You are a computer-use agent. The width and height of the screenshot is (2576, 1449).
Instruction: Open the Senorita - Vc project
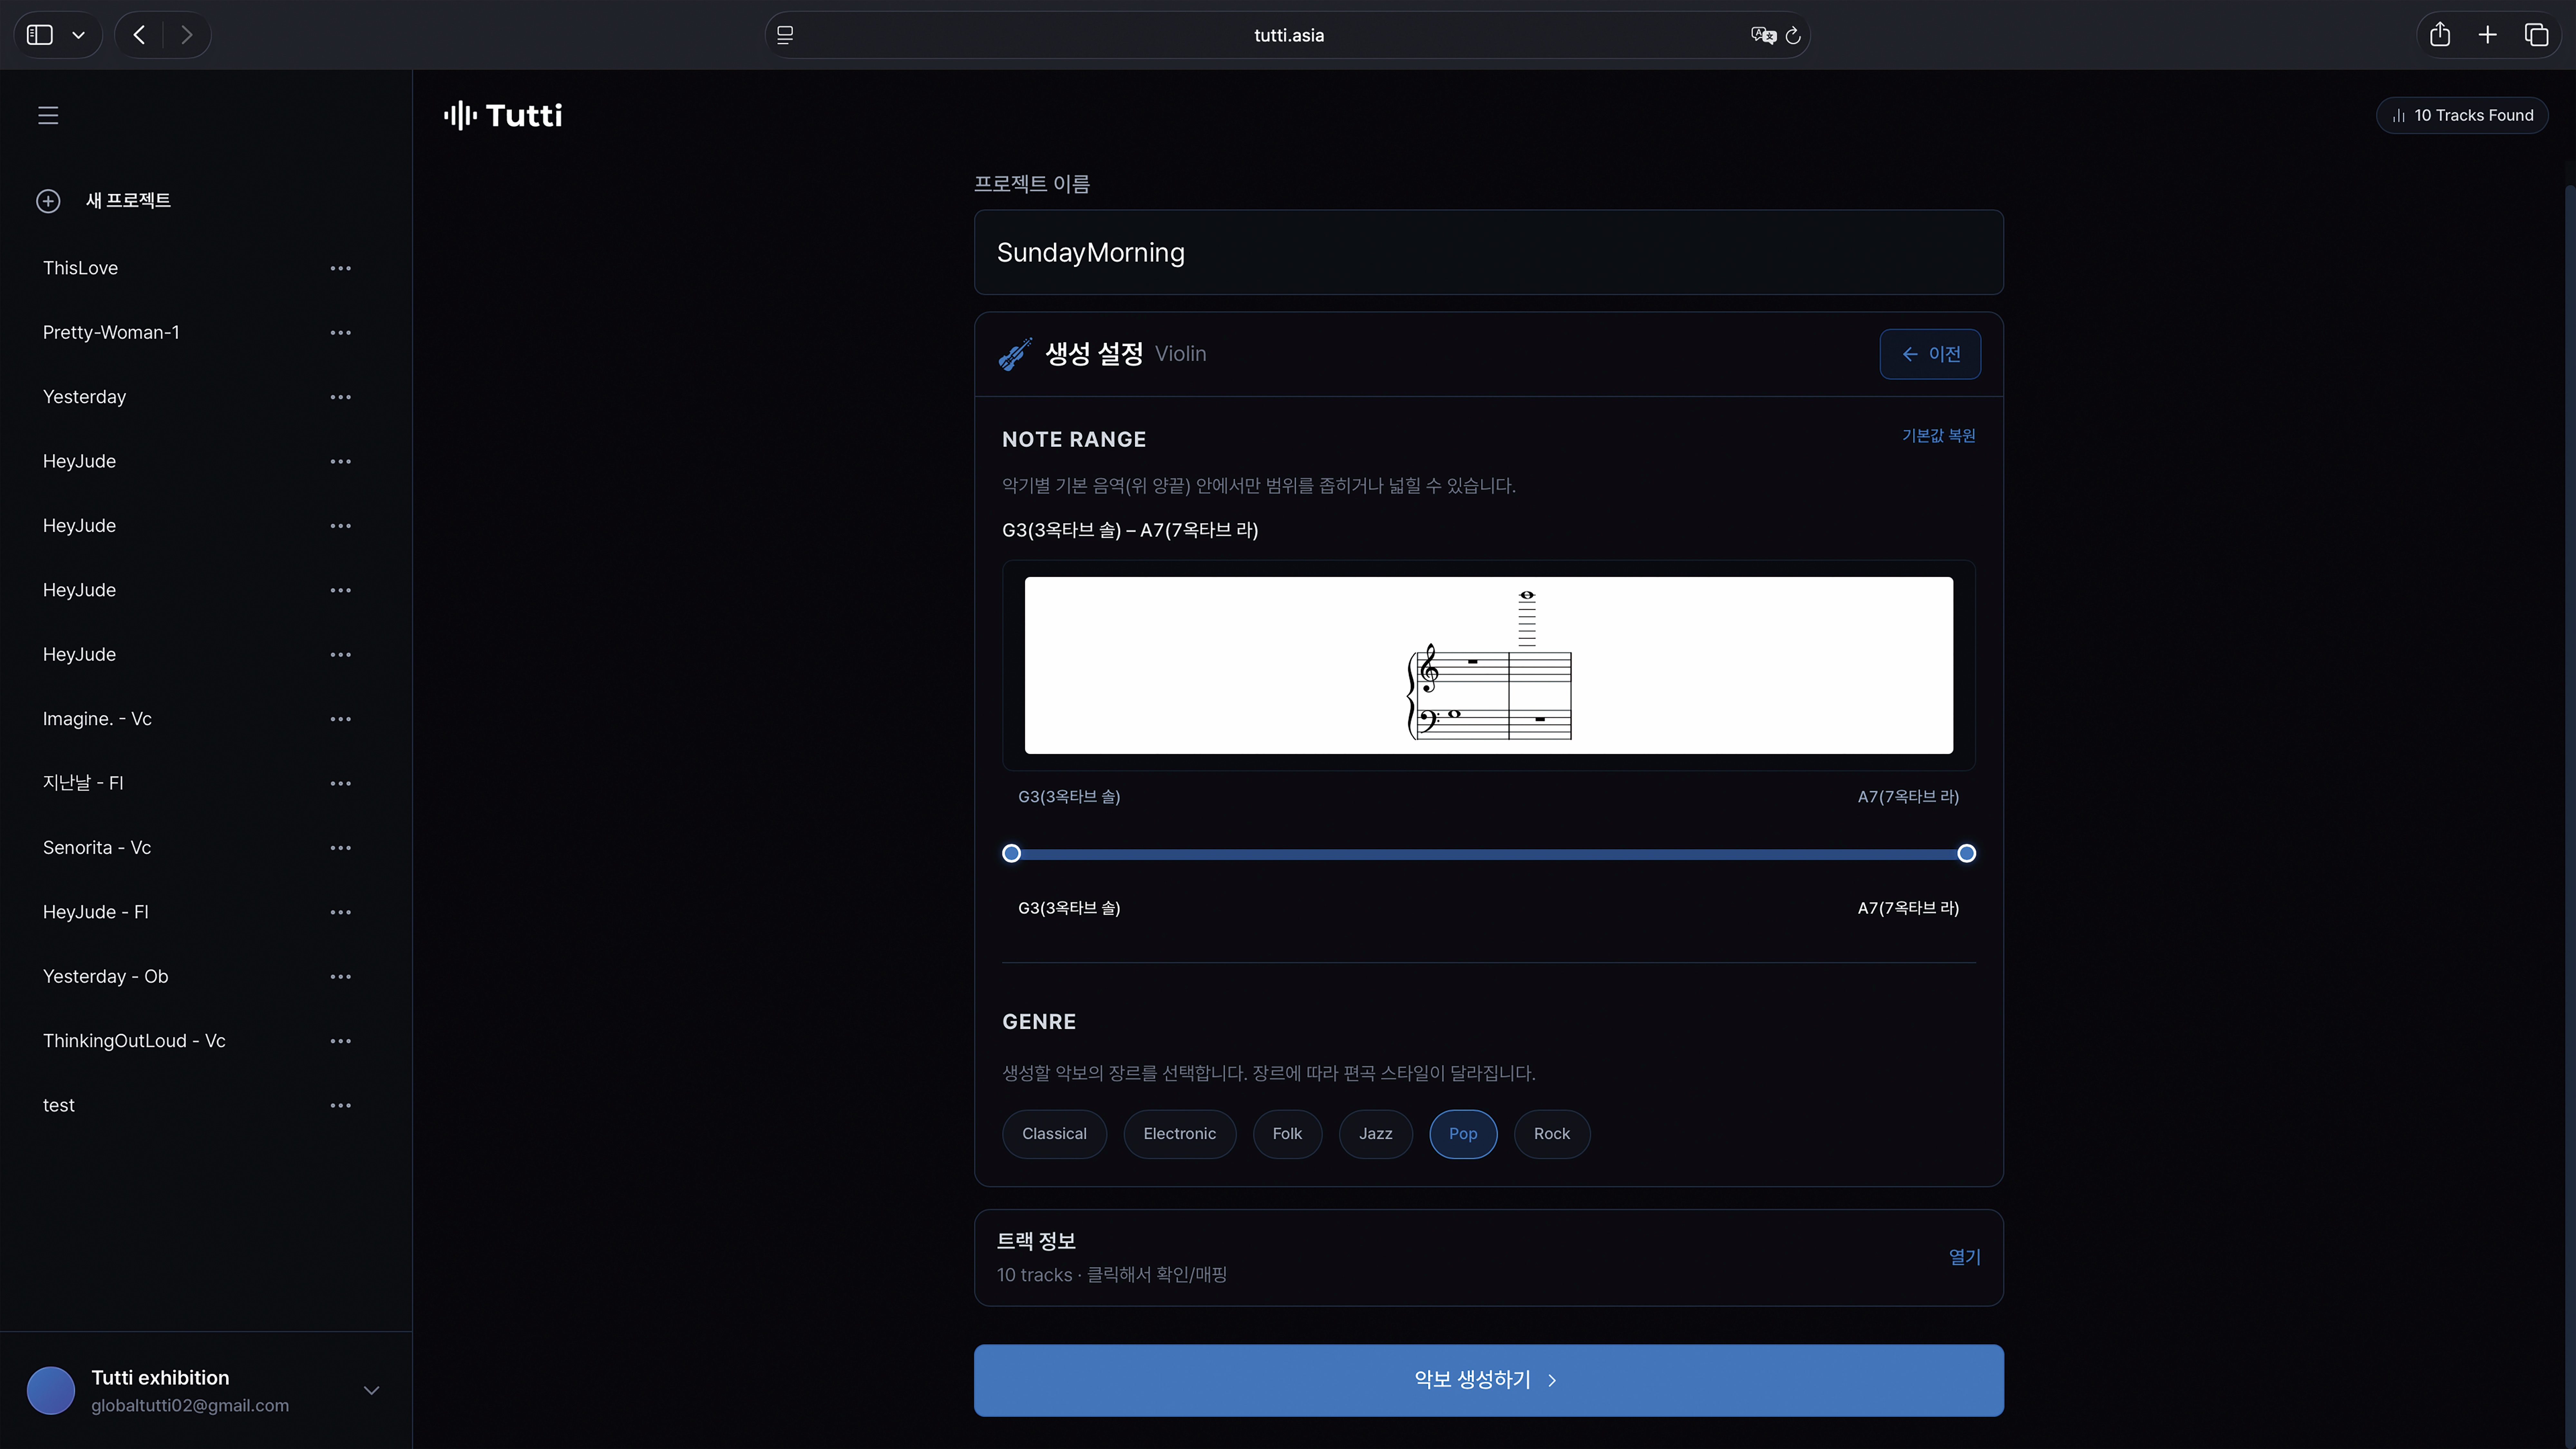click(x=97, y=848)
